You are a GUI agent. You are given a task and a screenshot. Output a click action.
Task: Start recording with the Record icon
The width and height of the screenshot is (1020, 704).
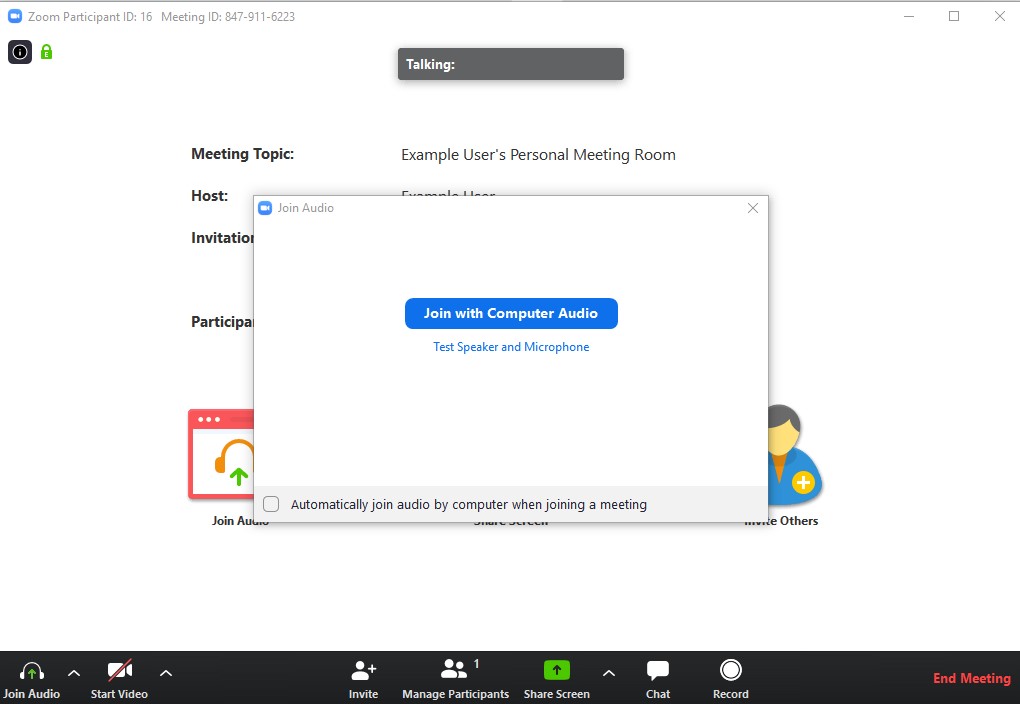pos(731,670)
